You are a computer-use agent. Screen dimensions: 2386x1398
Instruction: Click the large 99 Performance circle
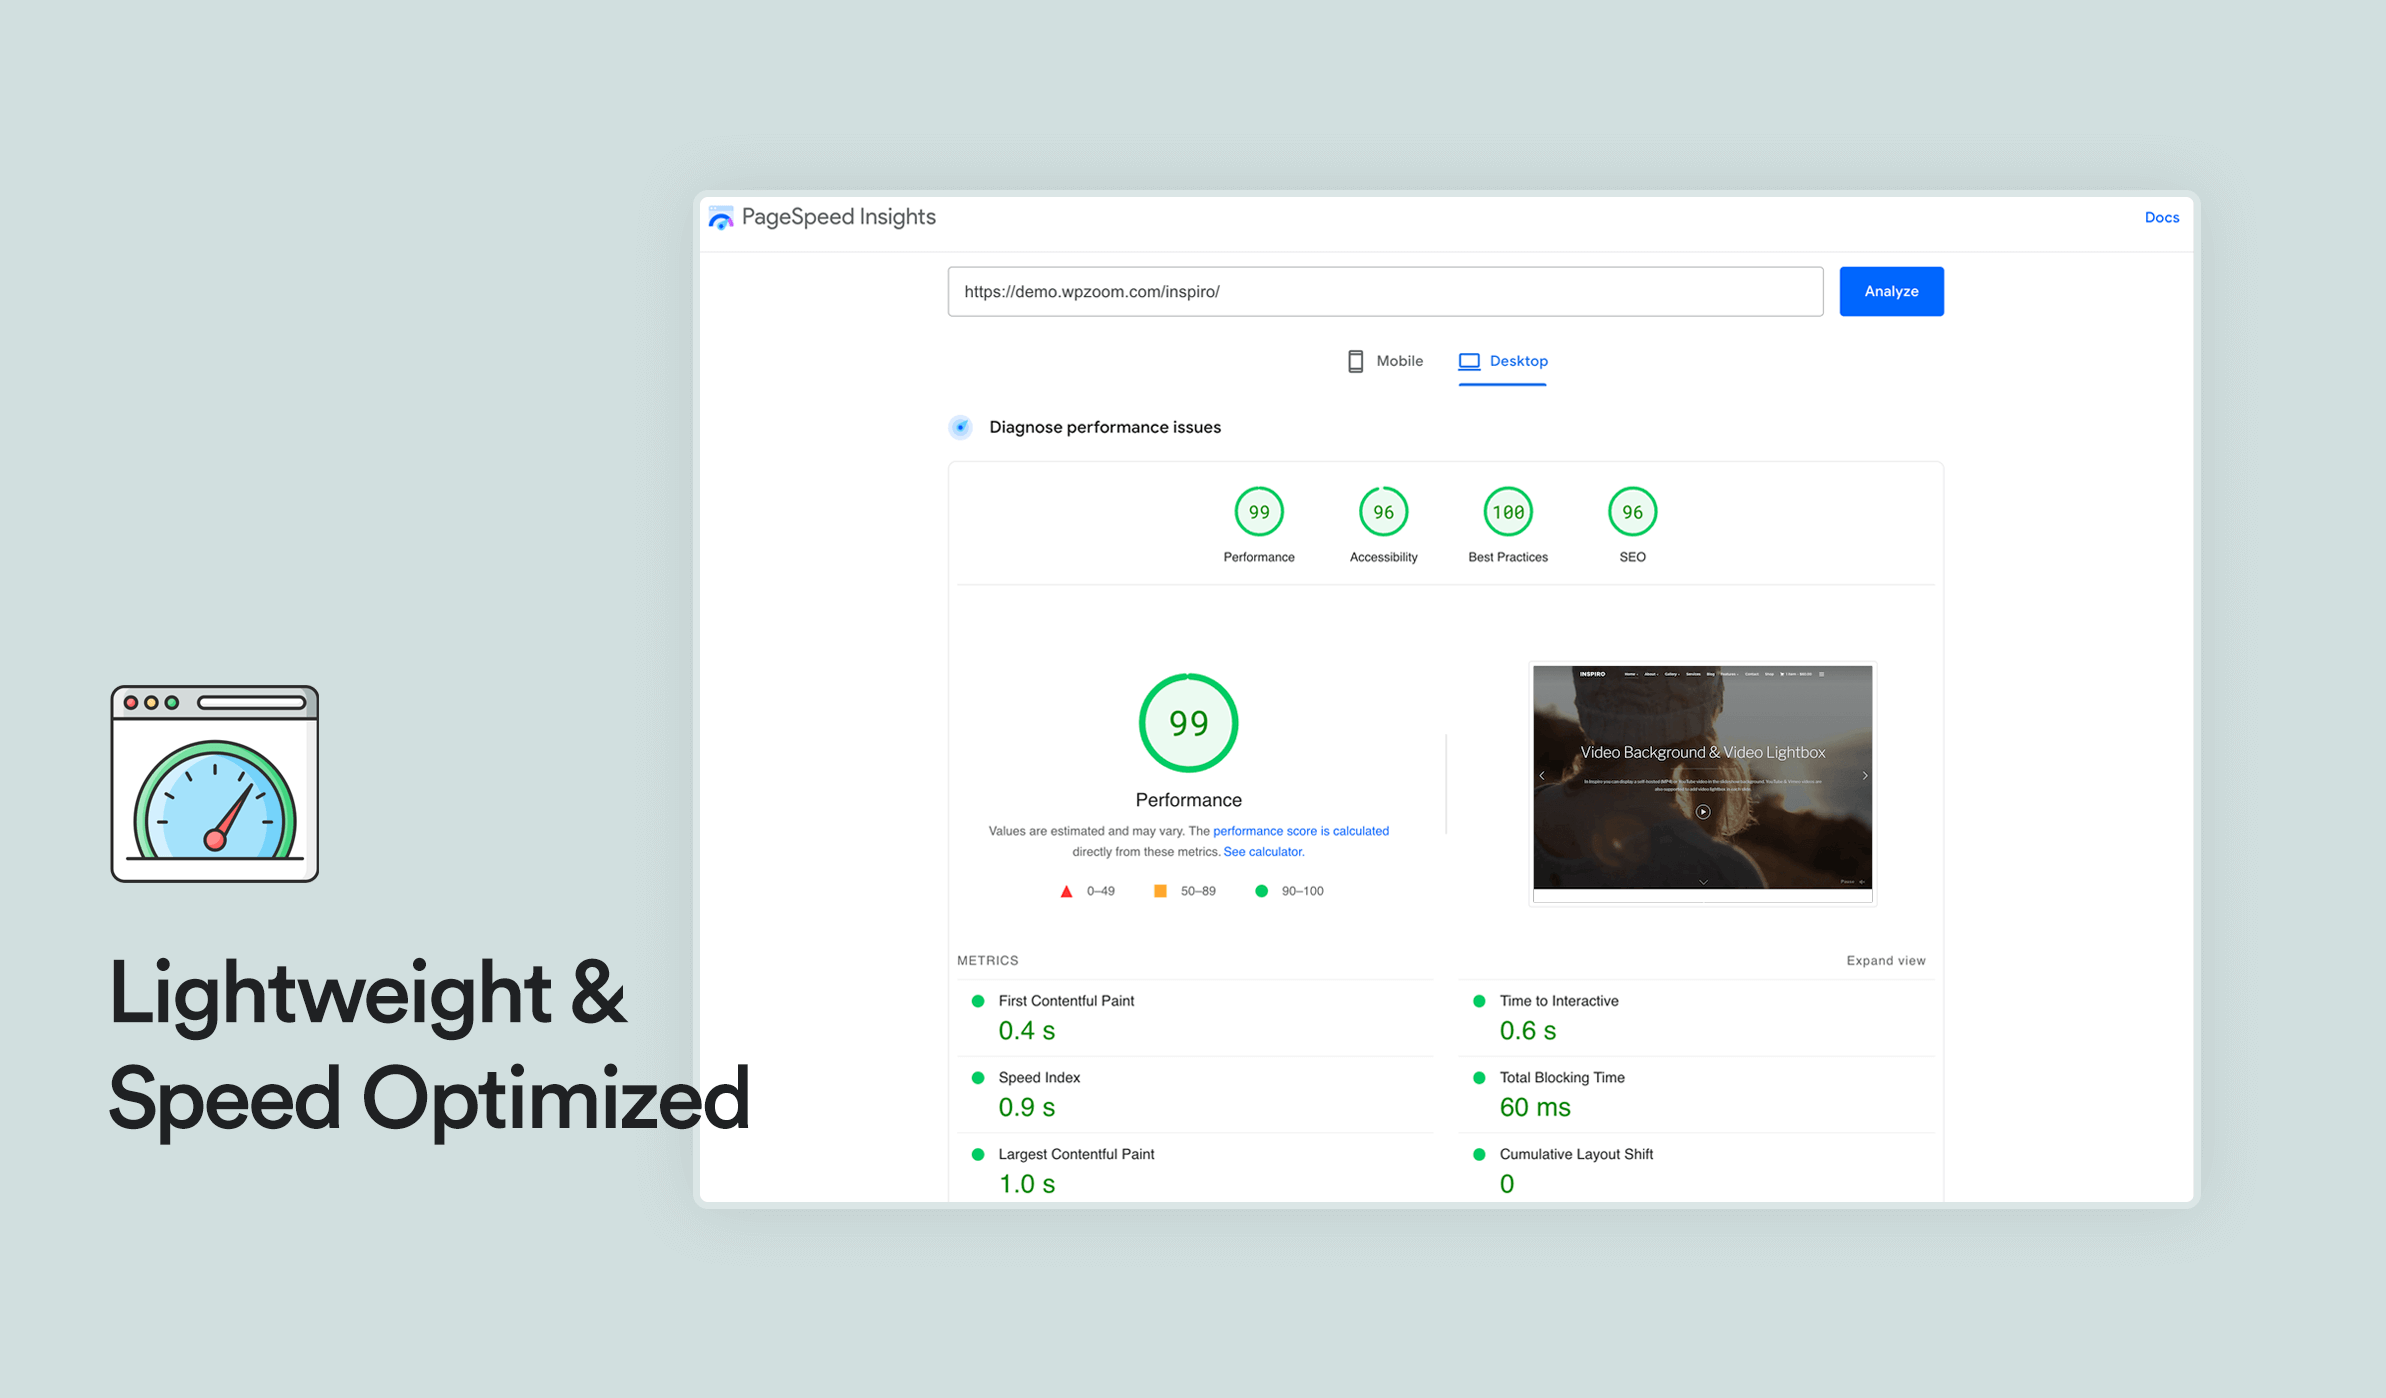[1188, 723]
